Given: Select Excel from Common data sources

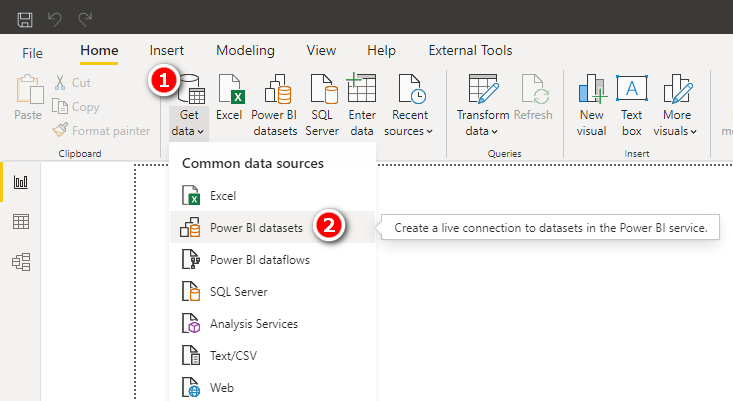Looking at the screenshot, I should 273,195.
